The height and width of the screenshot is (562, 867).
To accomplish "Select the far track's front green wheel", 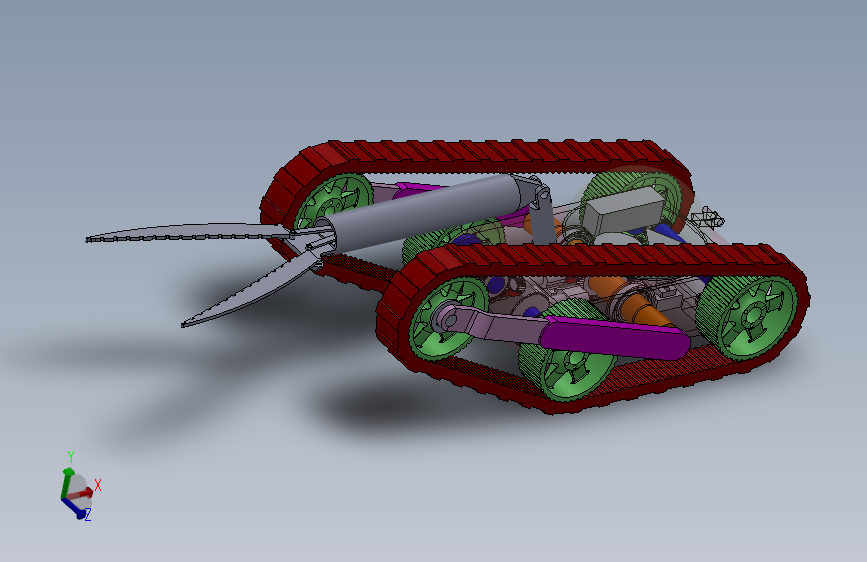I will tap(333, 200).
